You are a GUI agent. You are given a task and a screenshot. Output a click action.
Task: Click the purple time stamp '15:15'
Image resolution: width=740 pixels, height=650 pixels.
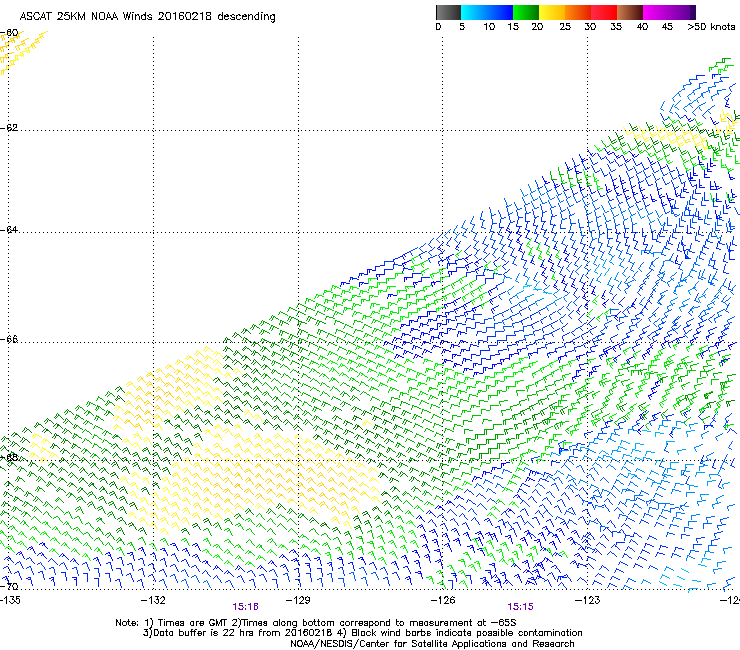[x=521, y=607]
